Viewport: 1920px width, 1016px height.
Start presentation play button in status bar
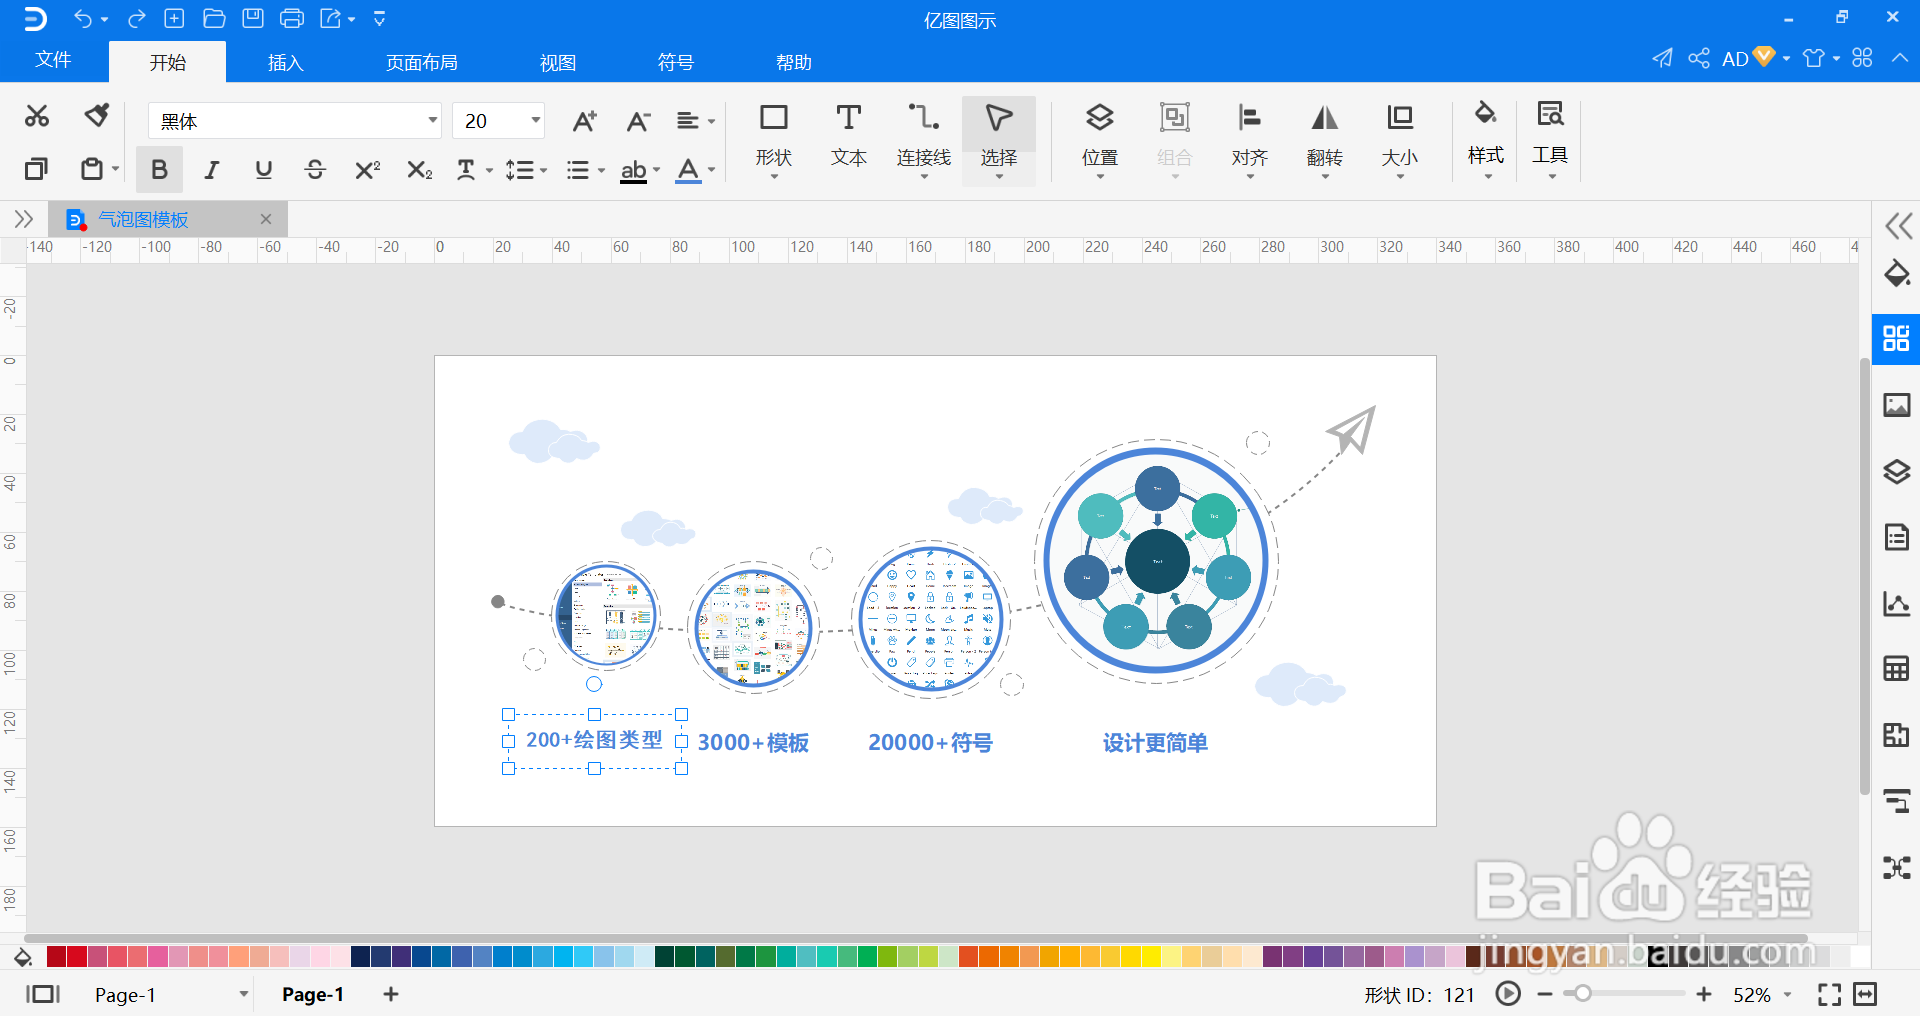point(1508,994)
